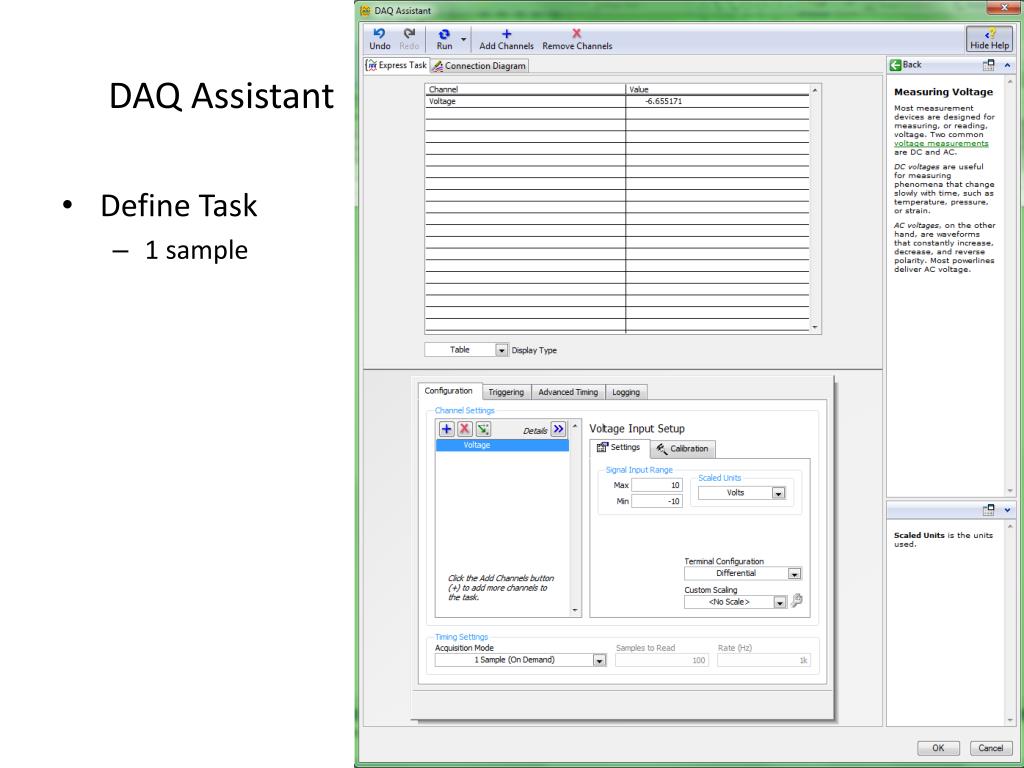Click the blue plus add channel icon
Viewport: 1024px width, 768px height.
(446, 429)
